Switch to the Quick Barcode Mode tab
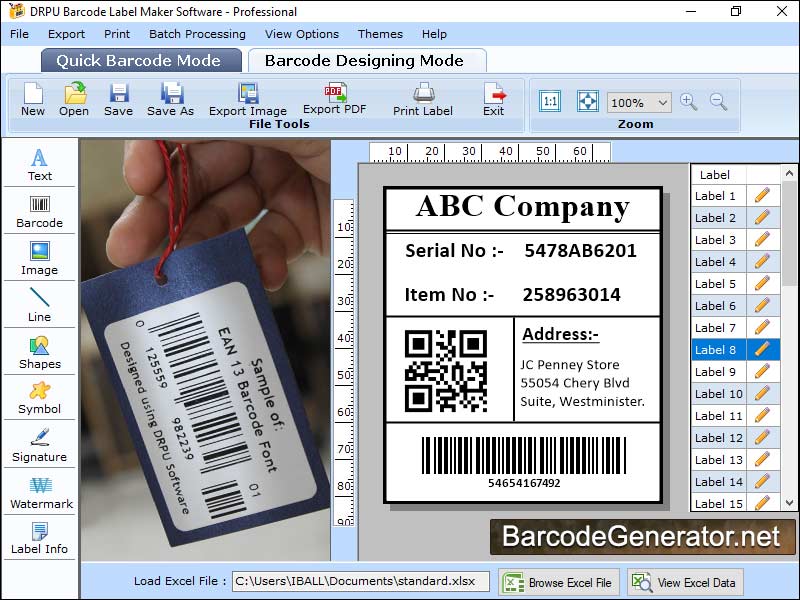 coord(140,60)
